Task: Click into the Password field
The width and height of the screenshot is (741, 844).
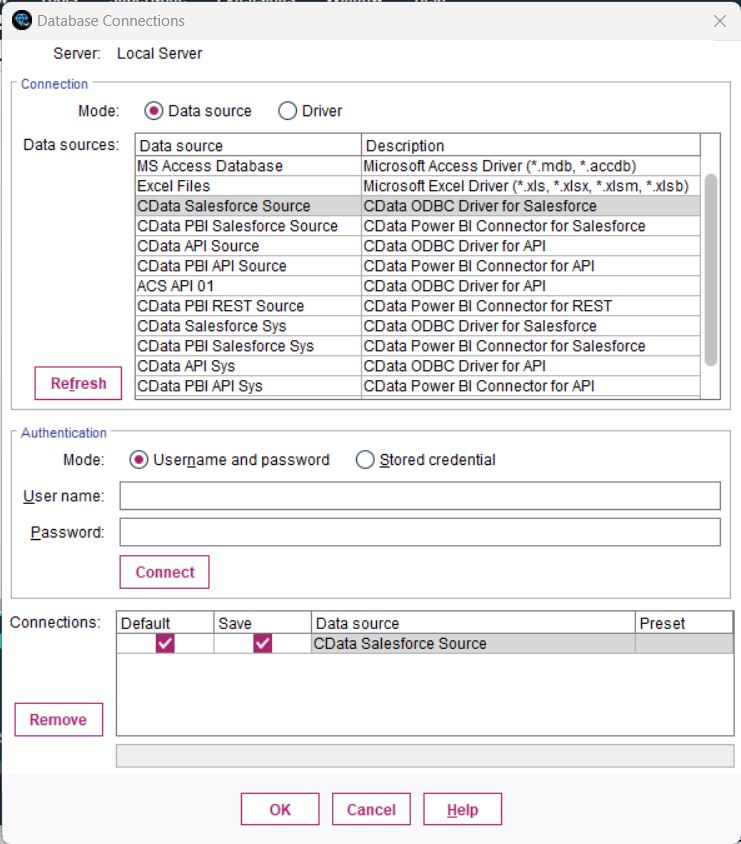Action: 420,532
